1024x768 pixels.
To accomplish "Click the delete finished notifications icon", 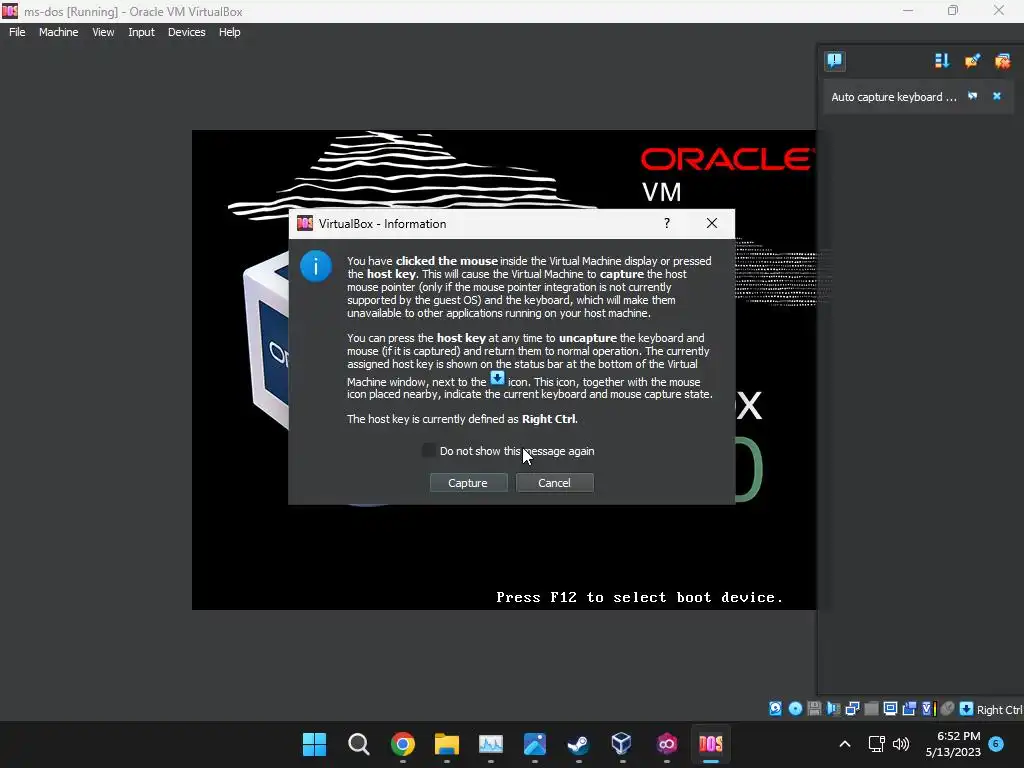I will point(1002,61).
